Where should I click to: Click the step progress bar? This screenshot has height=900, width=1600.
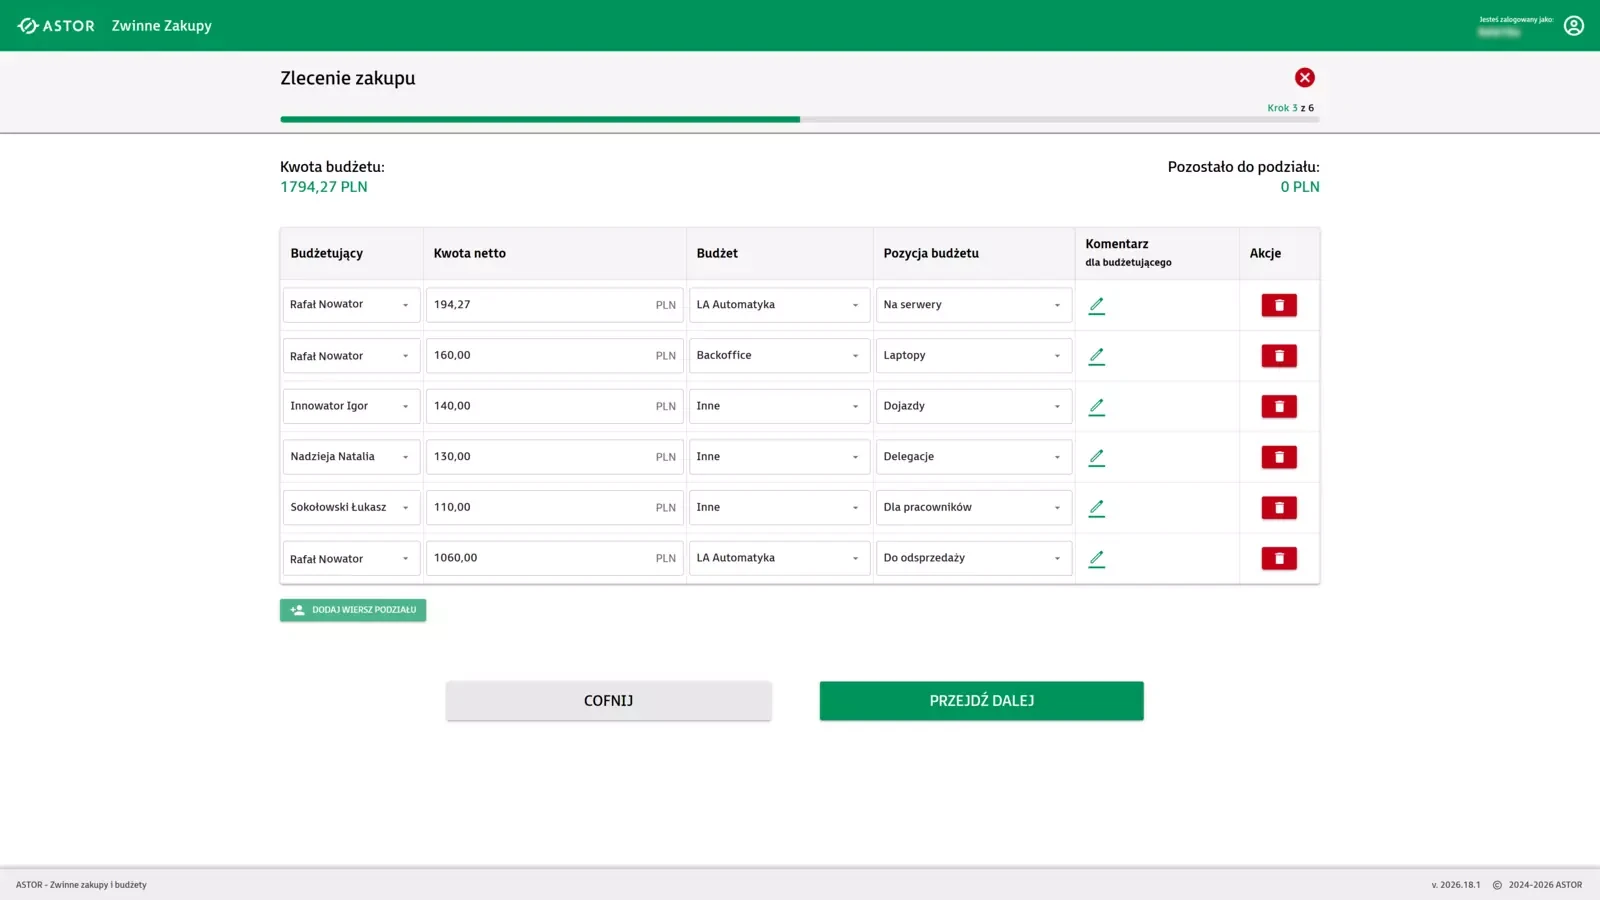pyautogui.click(x=799, y=119)
